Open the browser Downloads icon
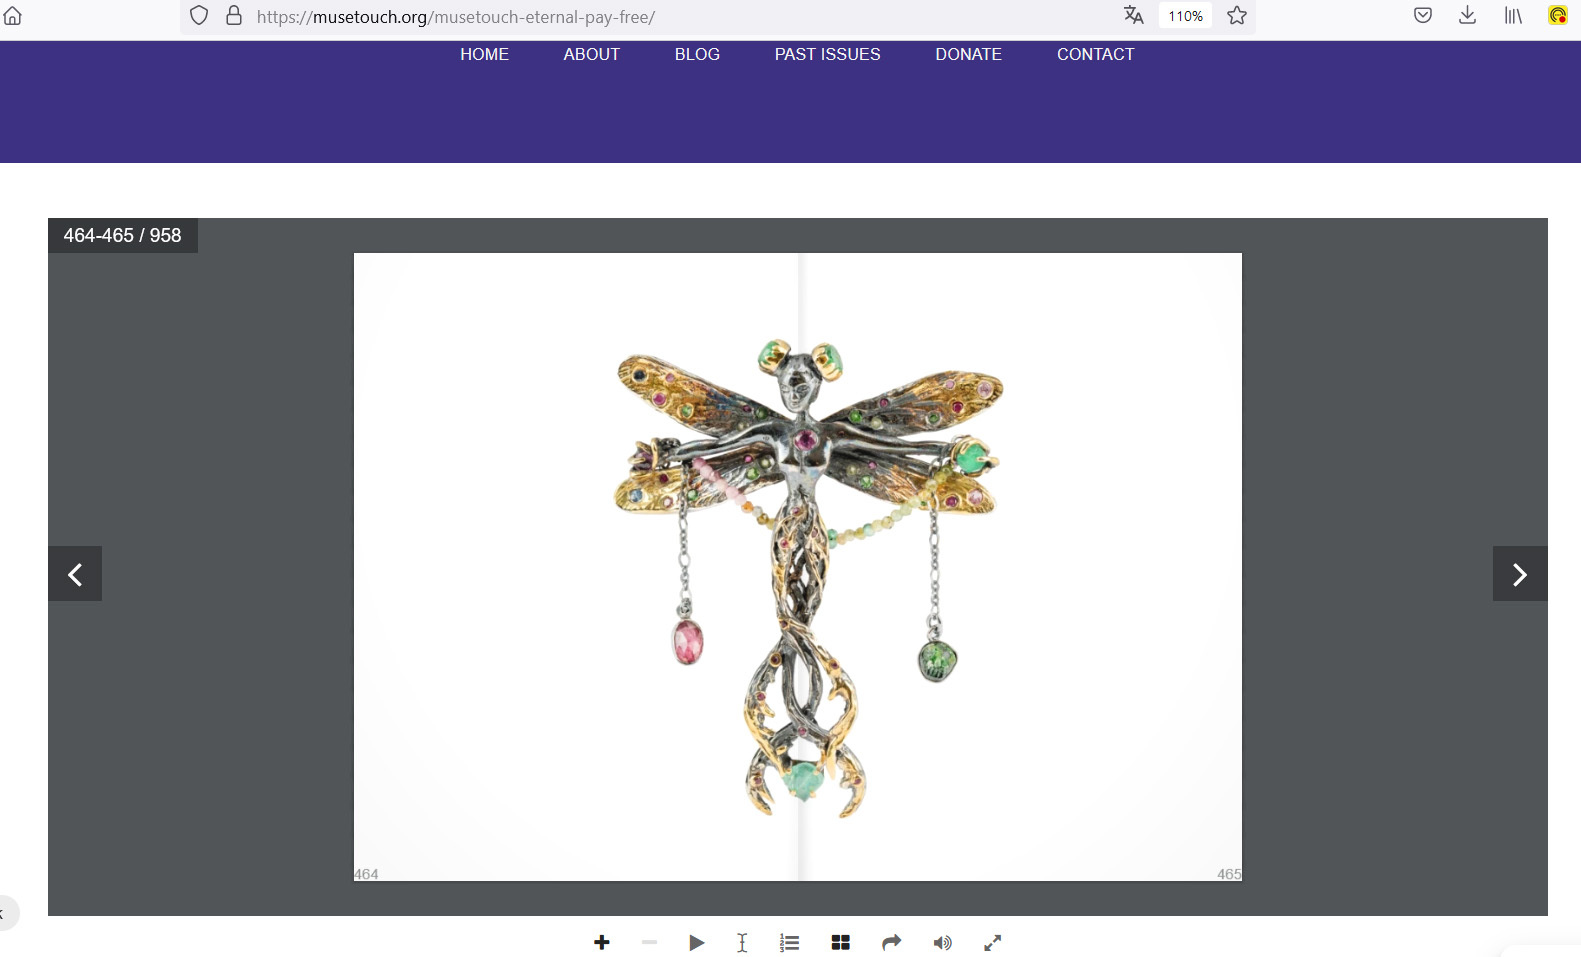The image size is (1581, 957). coord(1467,15)
